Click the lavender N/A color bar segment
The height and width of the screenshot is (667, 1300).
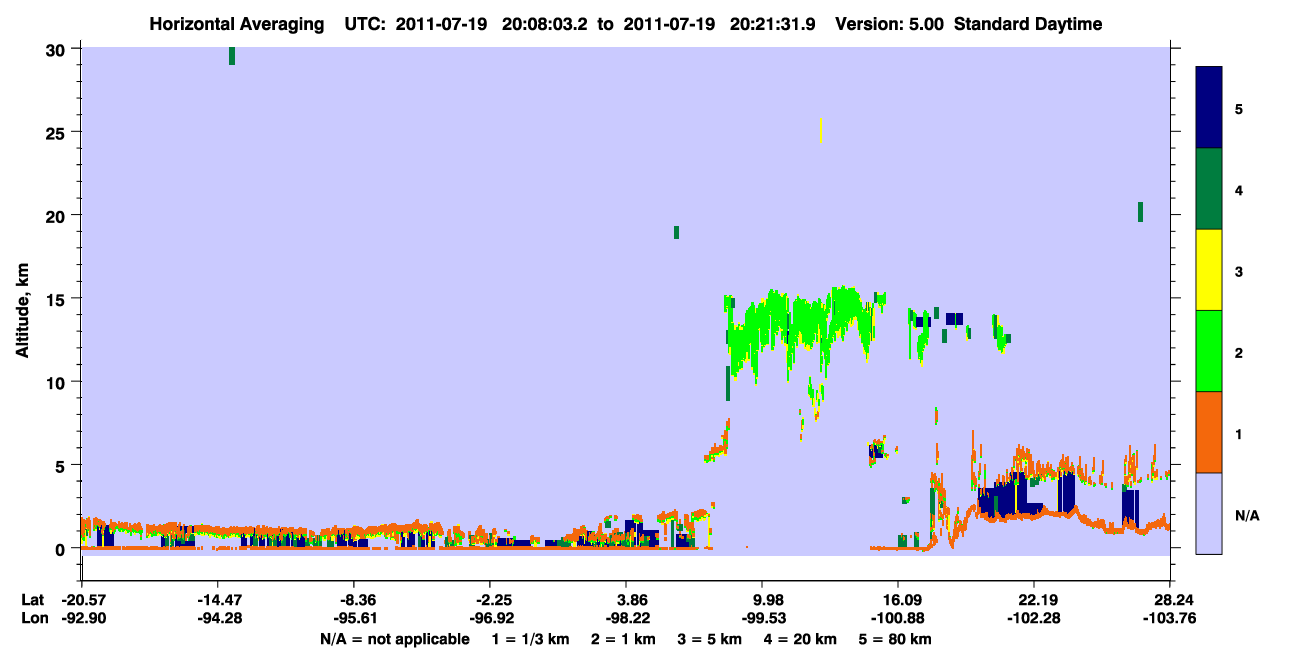(1209, 513)
